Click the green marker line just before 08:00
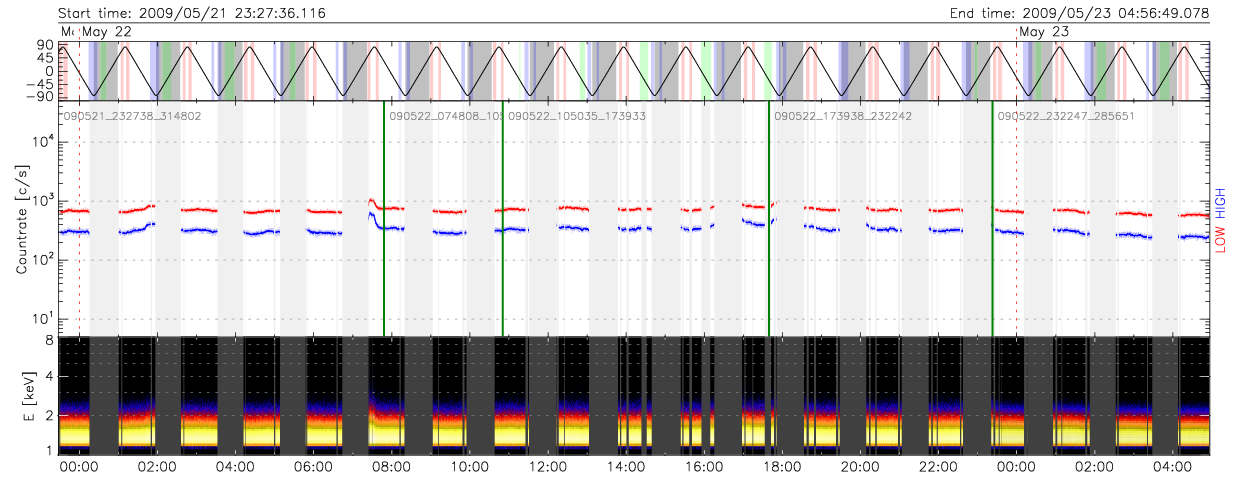Viewport: 1240px width, 480px height. pos(384,220)
